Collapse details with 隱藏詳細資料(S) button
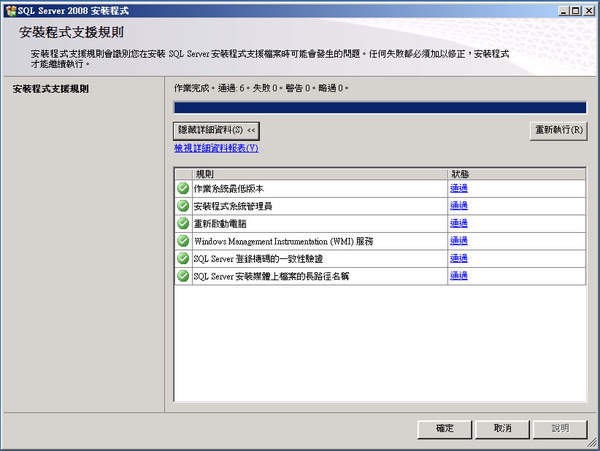The image size is (600, 451). [216, 131]
